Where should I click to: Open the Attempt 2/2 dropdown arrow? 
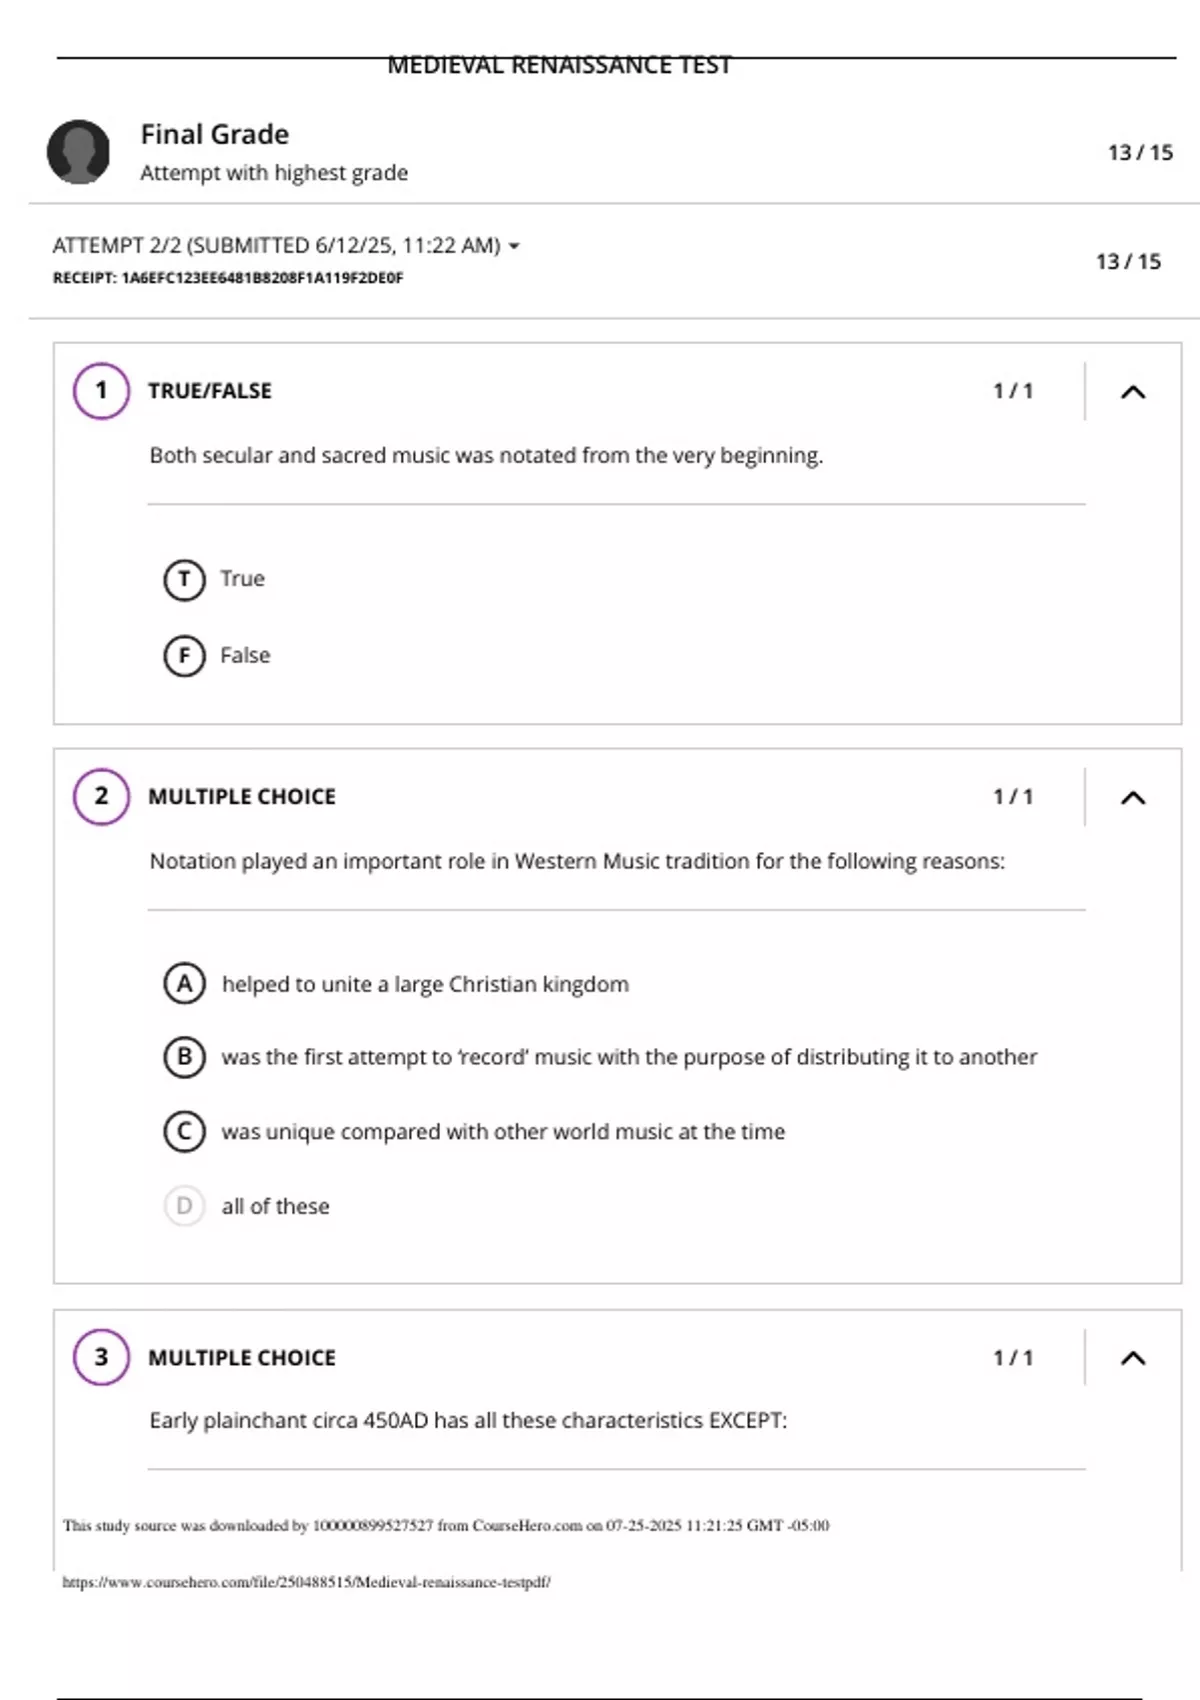(x=514, y=246)
